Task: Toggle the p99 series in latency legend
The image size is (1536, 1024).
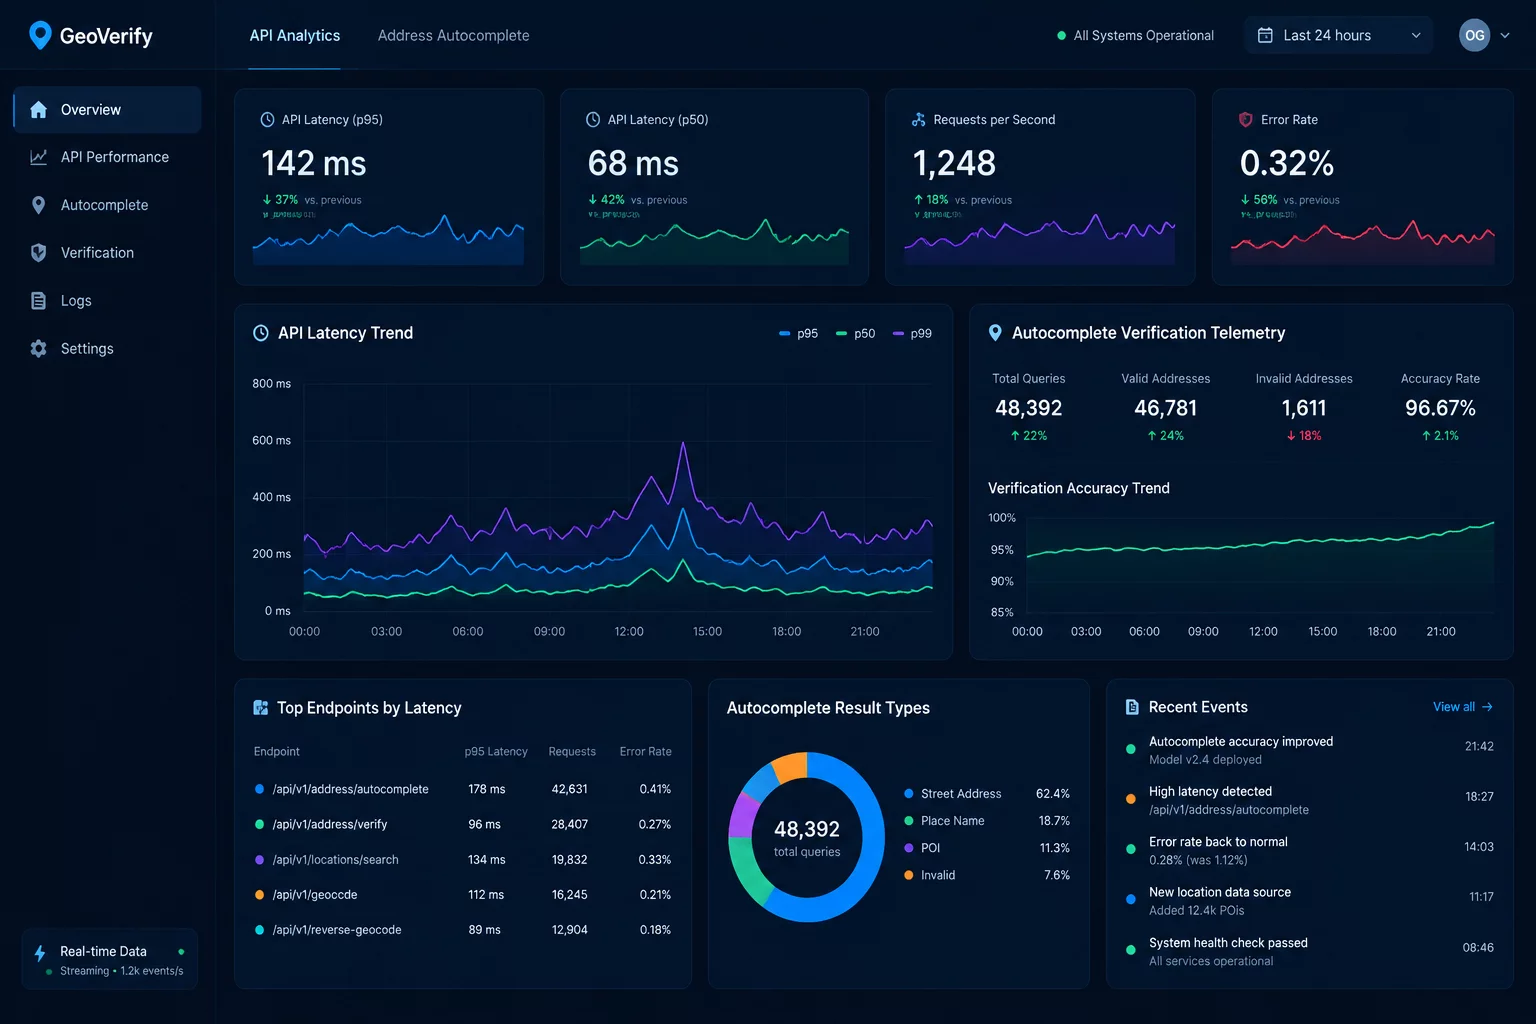Action: [x=912, y=334]
